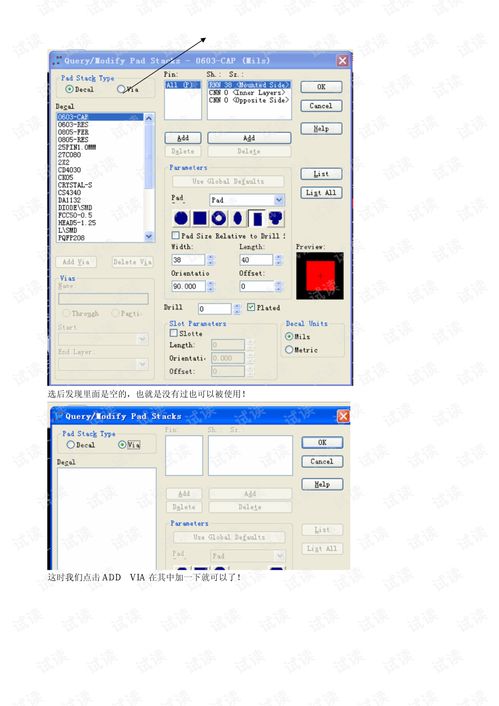The height and width of the screenshot is (706, 499).
Task: Select Inner Layers in the layer list
Action: (247, 92)
